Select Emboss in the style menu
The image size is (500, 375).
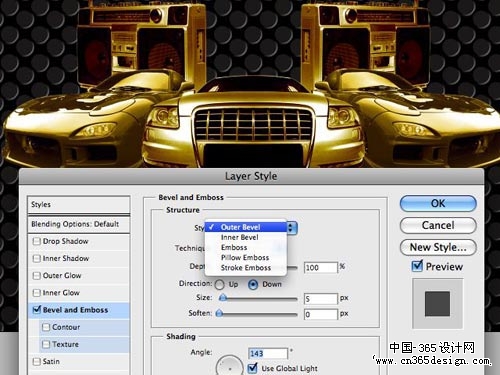[x=234, y=247]
